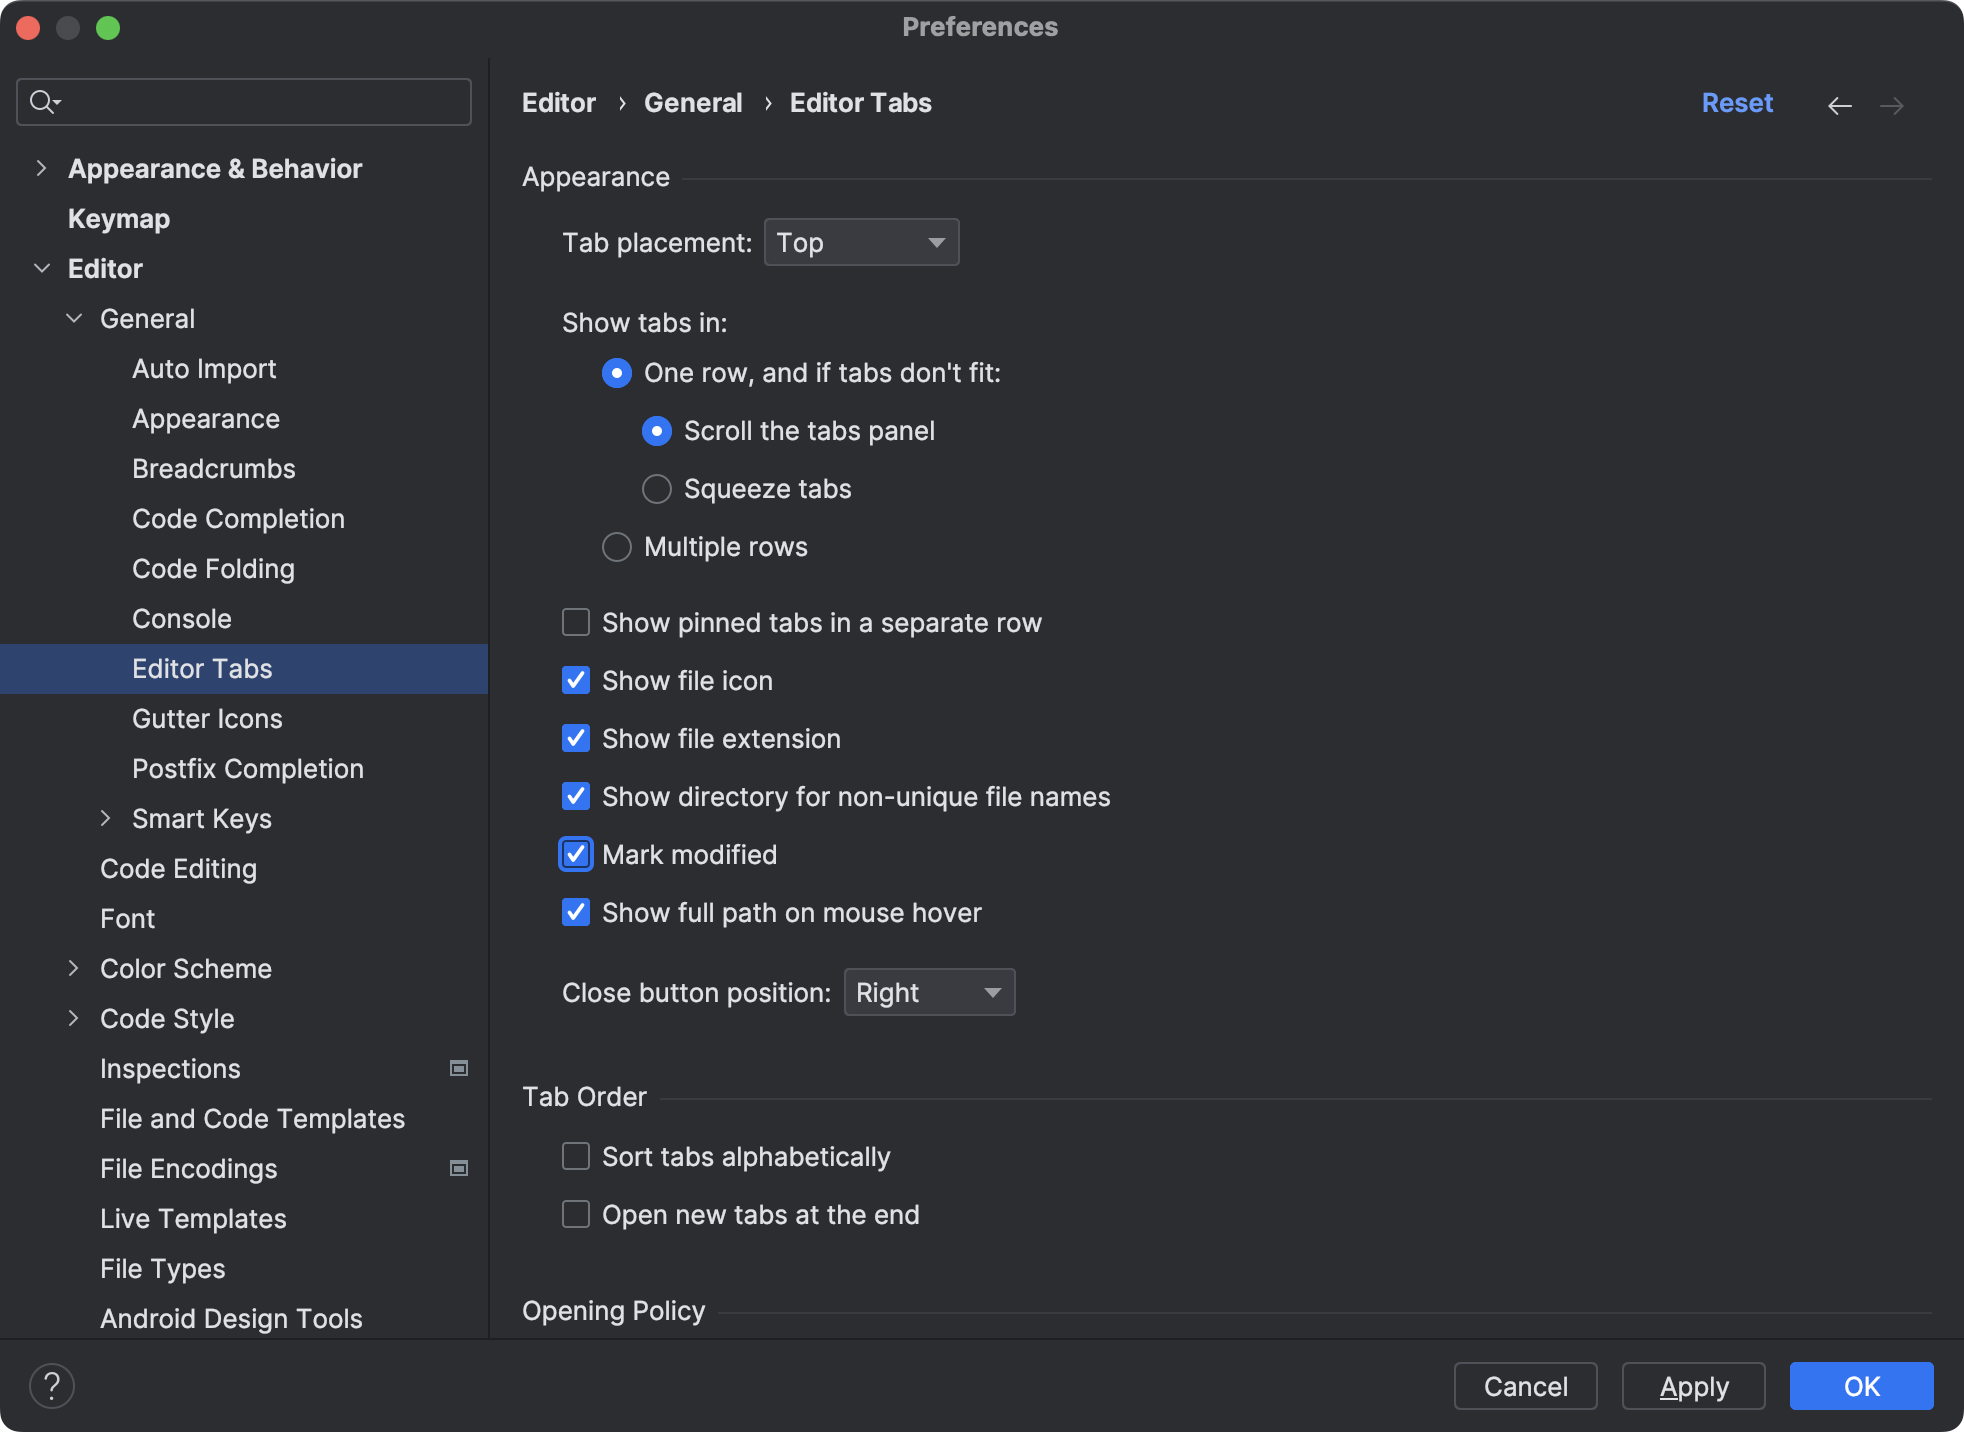Screen dimensions: 1964x1432
Task: Select the Squeeze tabs radio option
Action: [x=656, y=489]
